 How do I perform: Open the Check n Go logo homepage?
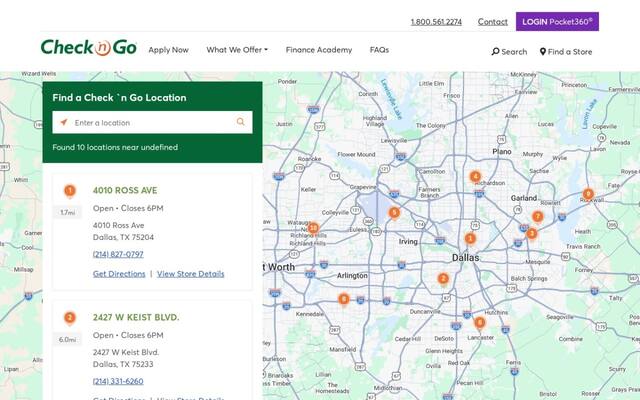pyautogui.click(x=89, y=47)
